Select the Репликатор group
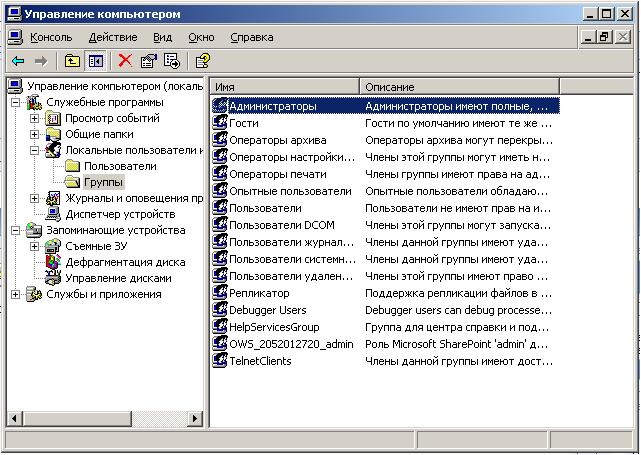Image resolution: width=641 pixels, height=455 pixels. pos(259,294)
